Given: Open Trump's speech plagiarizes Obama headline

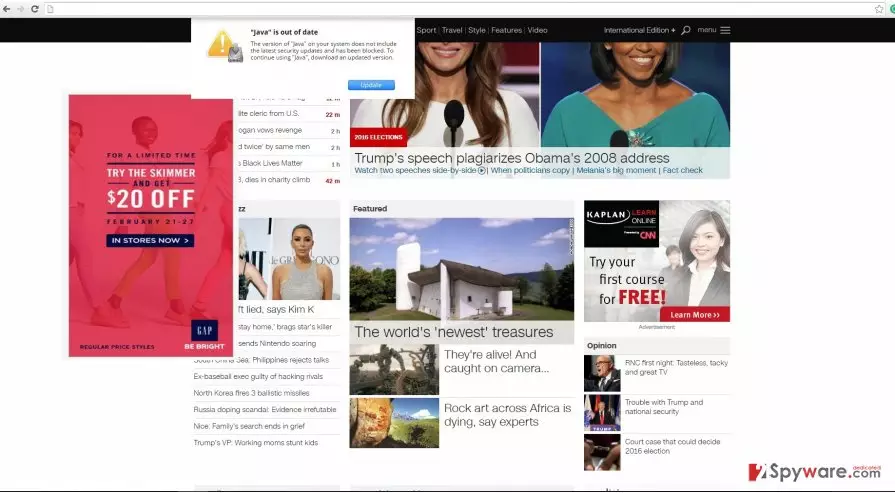Looking at the screenshot, I should [x=511, y=158].
